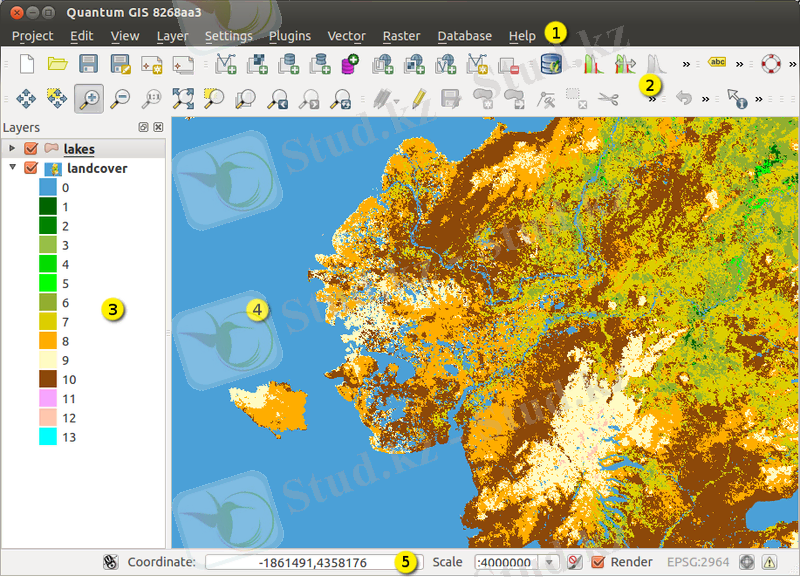Image resolution: width=800 pixels, height=577 pixels.
Task: Click the brown color swatch for class 10
Action: [x=48, y=380]
